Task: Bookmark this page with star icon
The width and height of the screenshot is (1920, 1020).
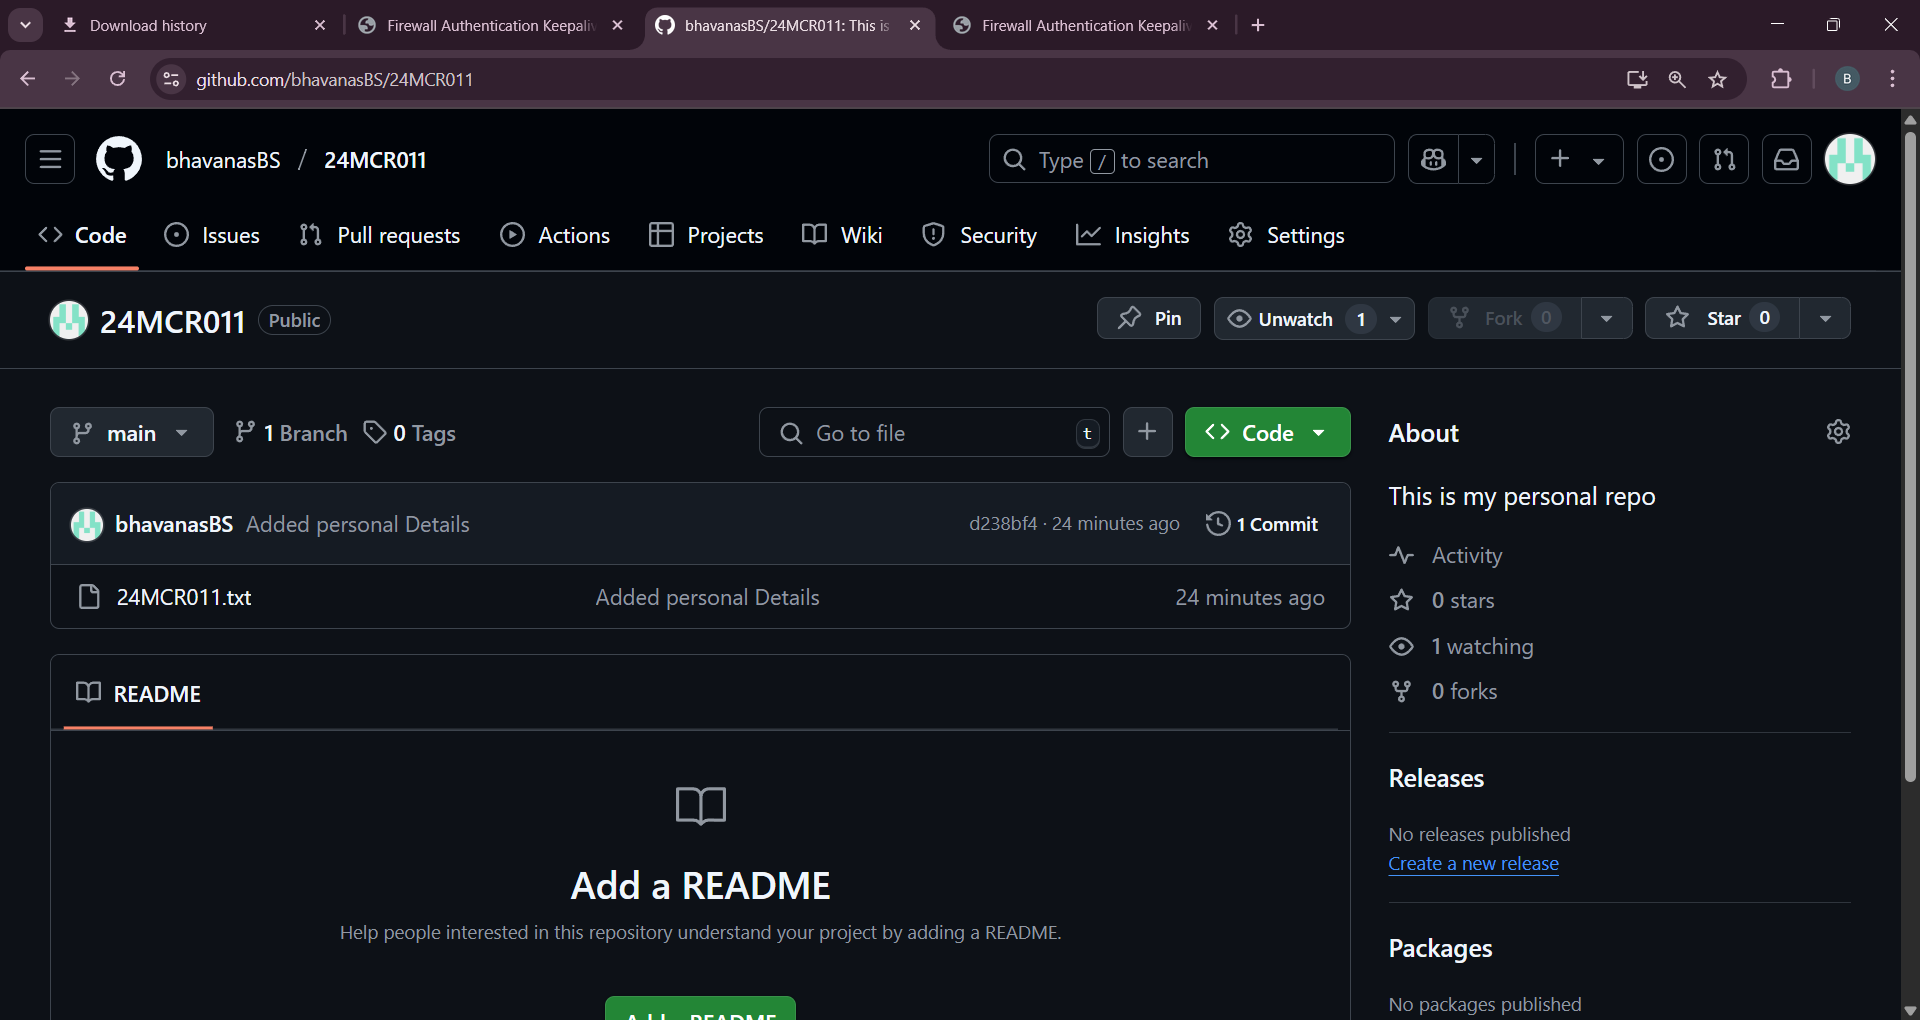Action: pyautogui.click(x=1717, y=79)
